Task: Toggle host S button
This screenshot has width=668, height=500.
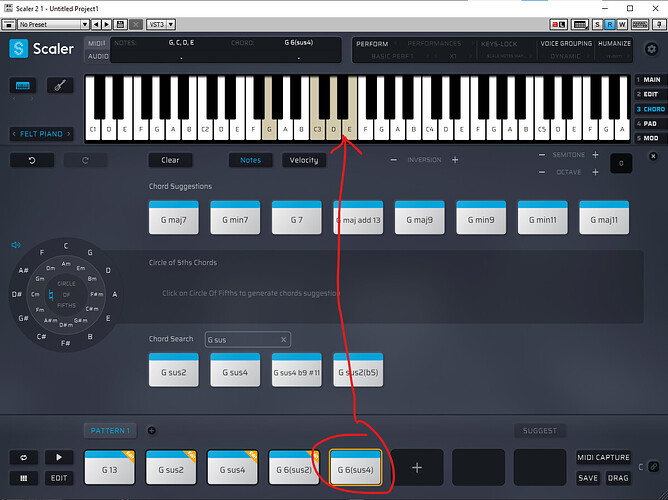Action: 597,24
